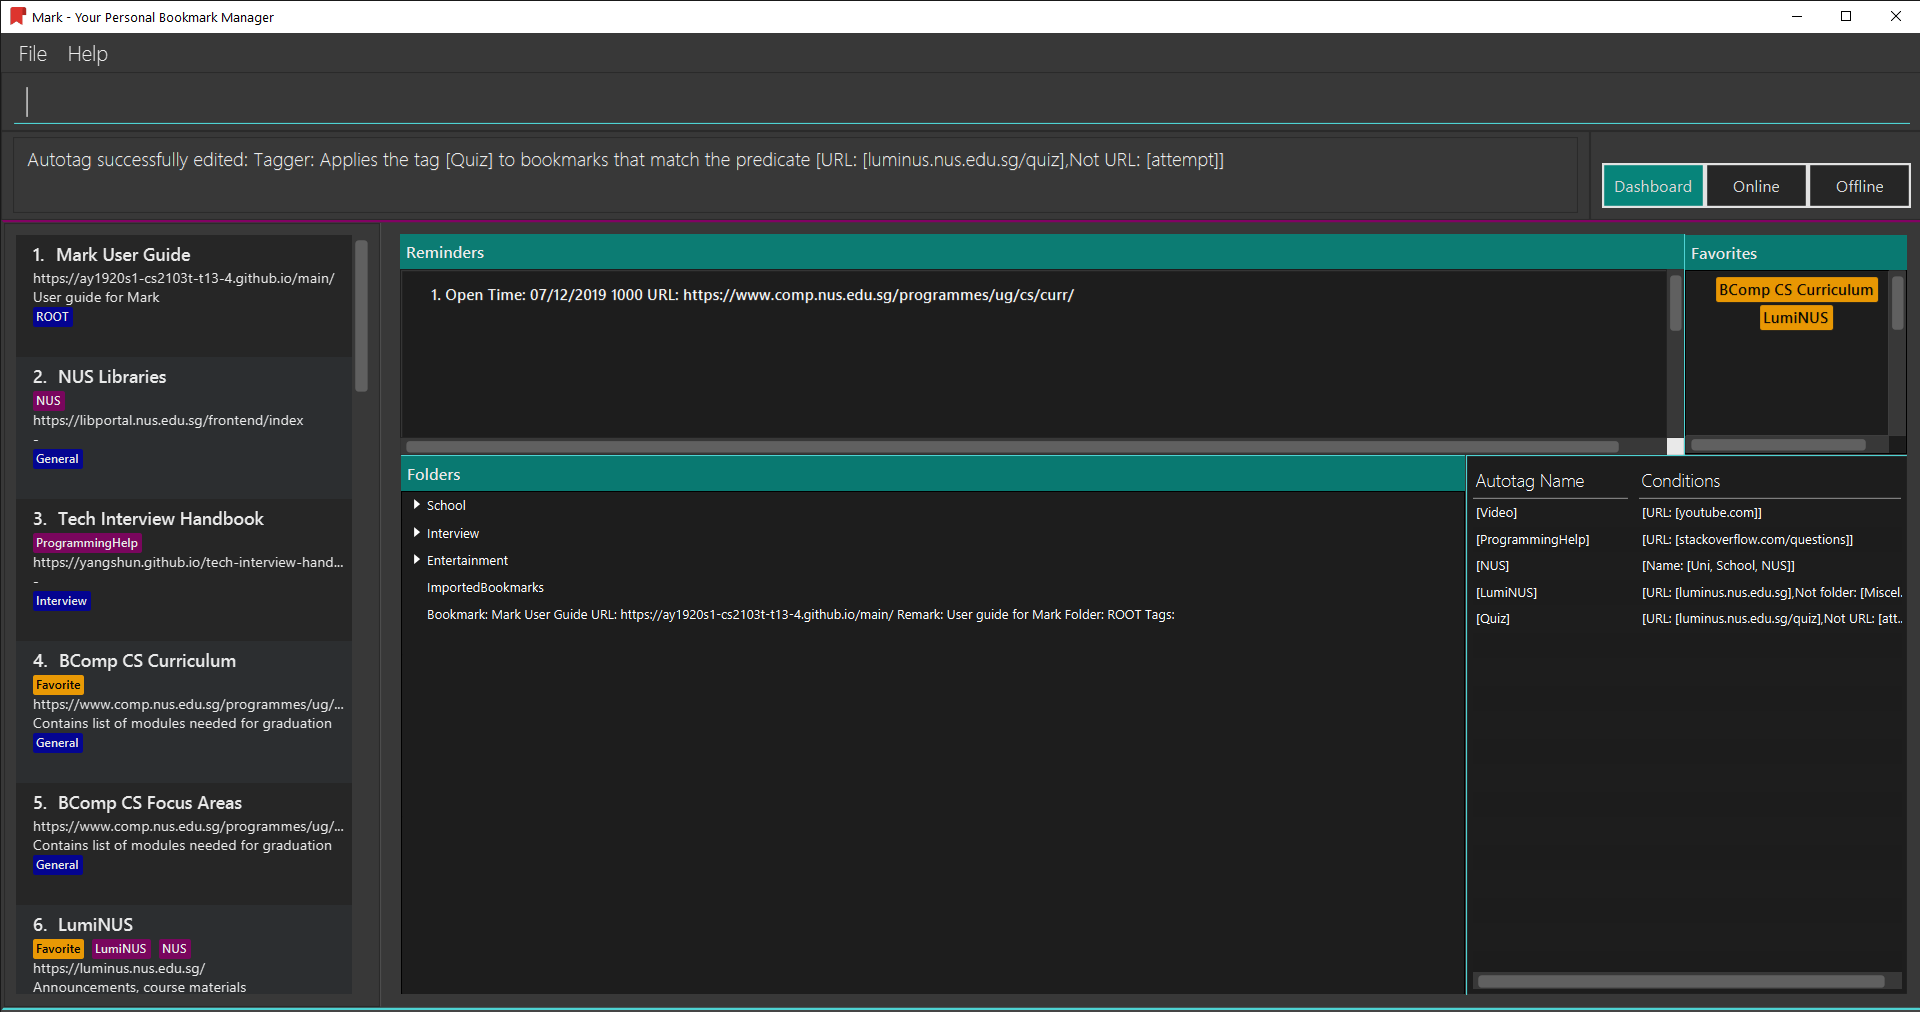
Task: Click the bookmark list vertical scrollbar
Action: click(x=361, y=316)
